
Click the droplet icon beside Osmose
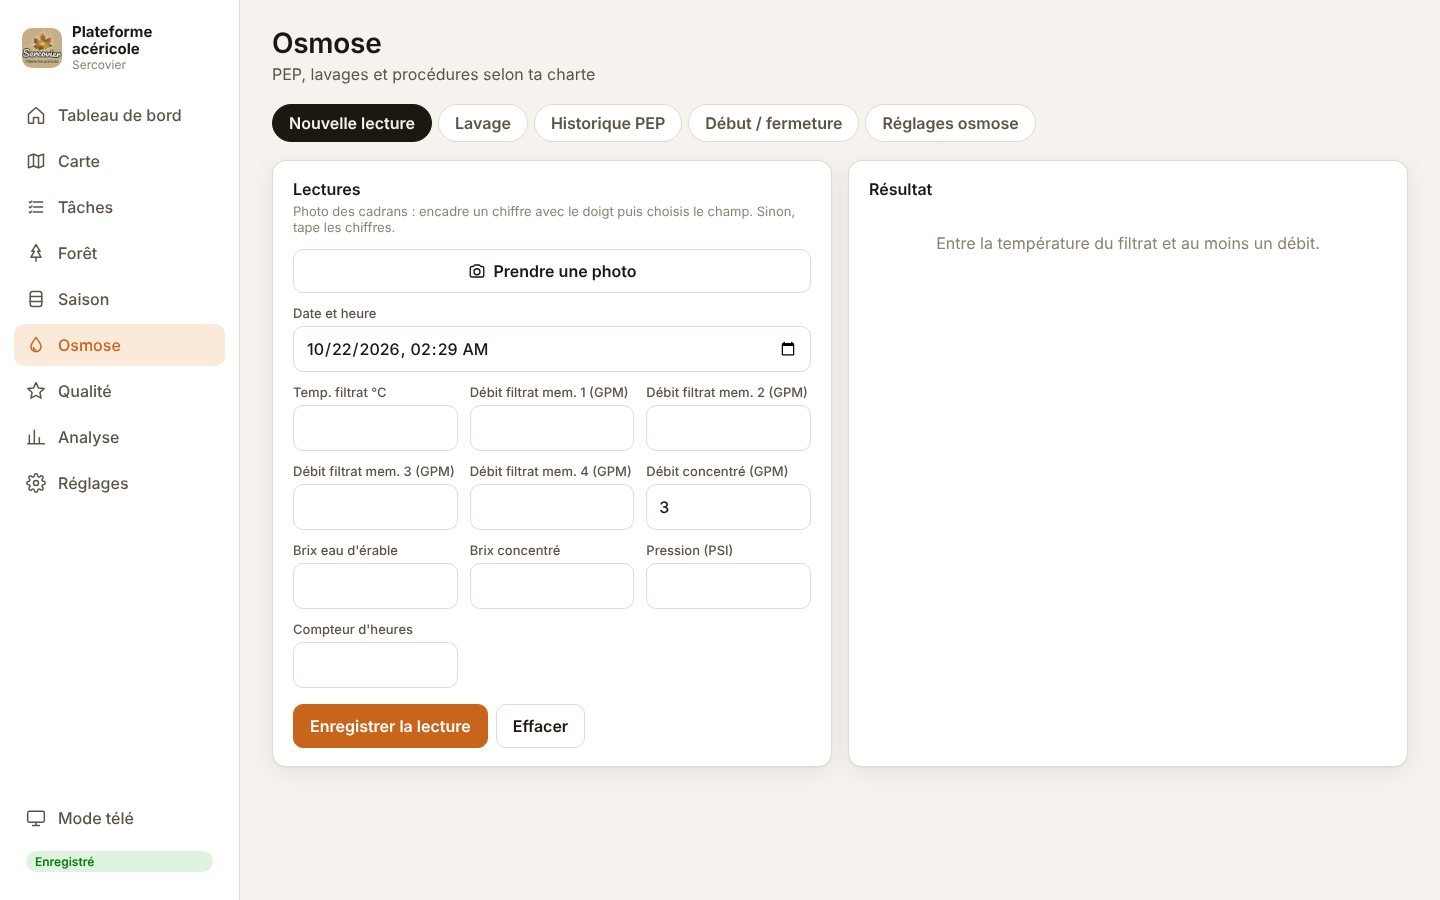point(36,345)
